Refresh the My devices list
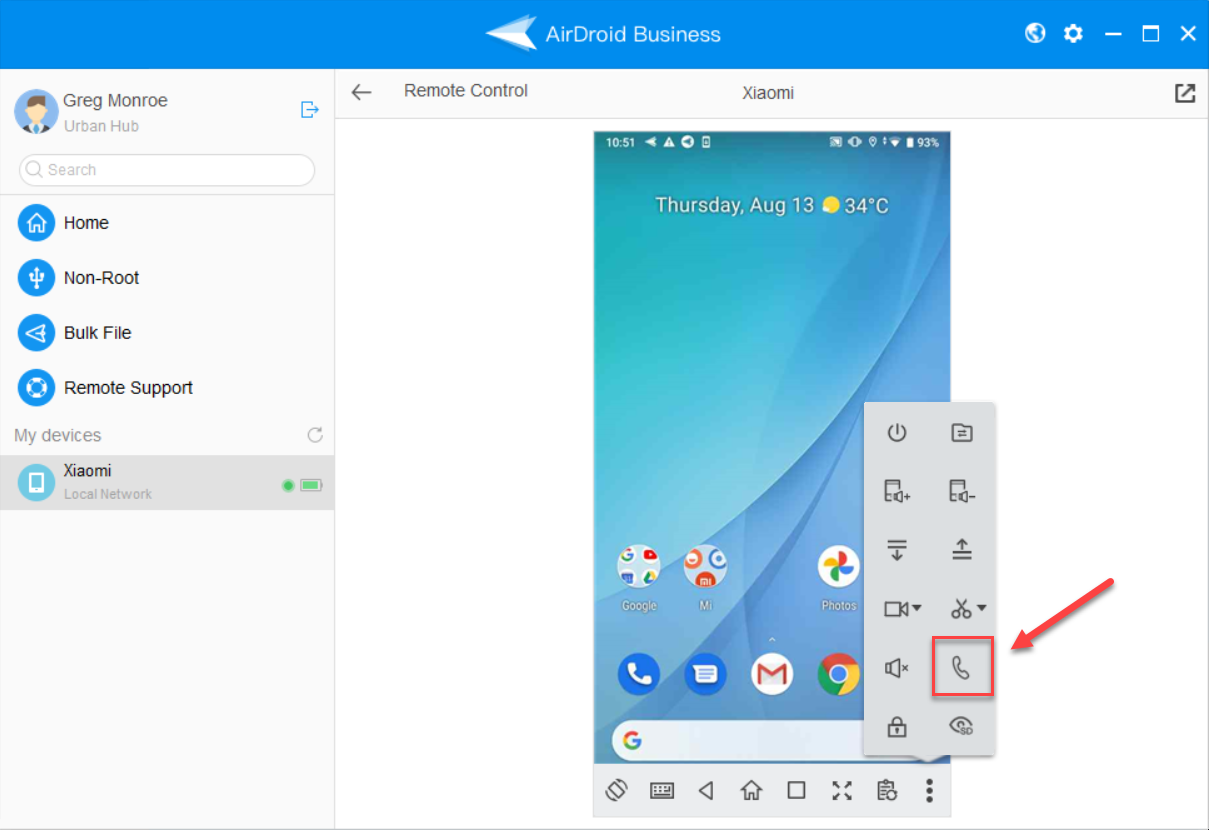 tap(315, 435)
